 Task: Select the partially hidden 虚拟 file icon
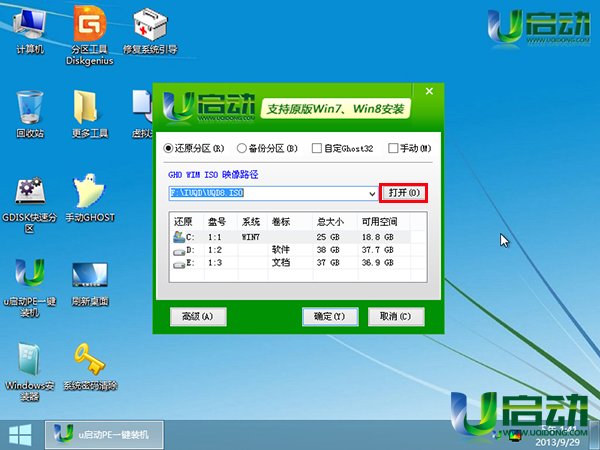[142, 114]
